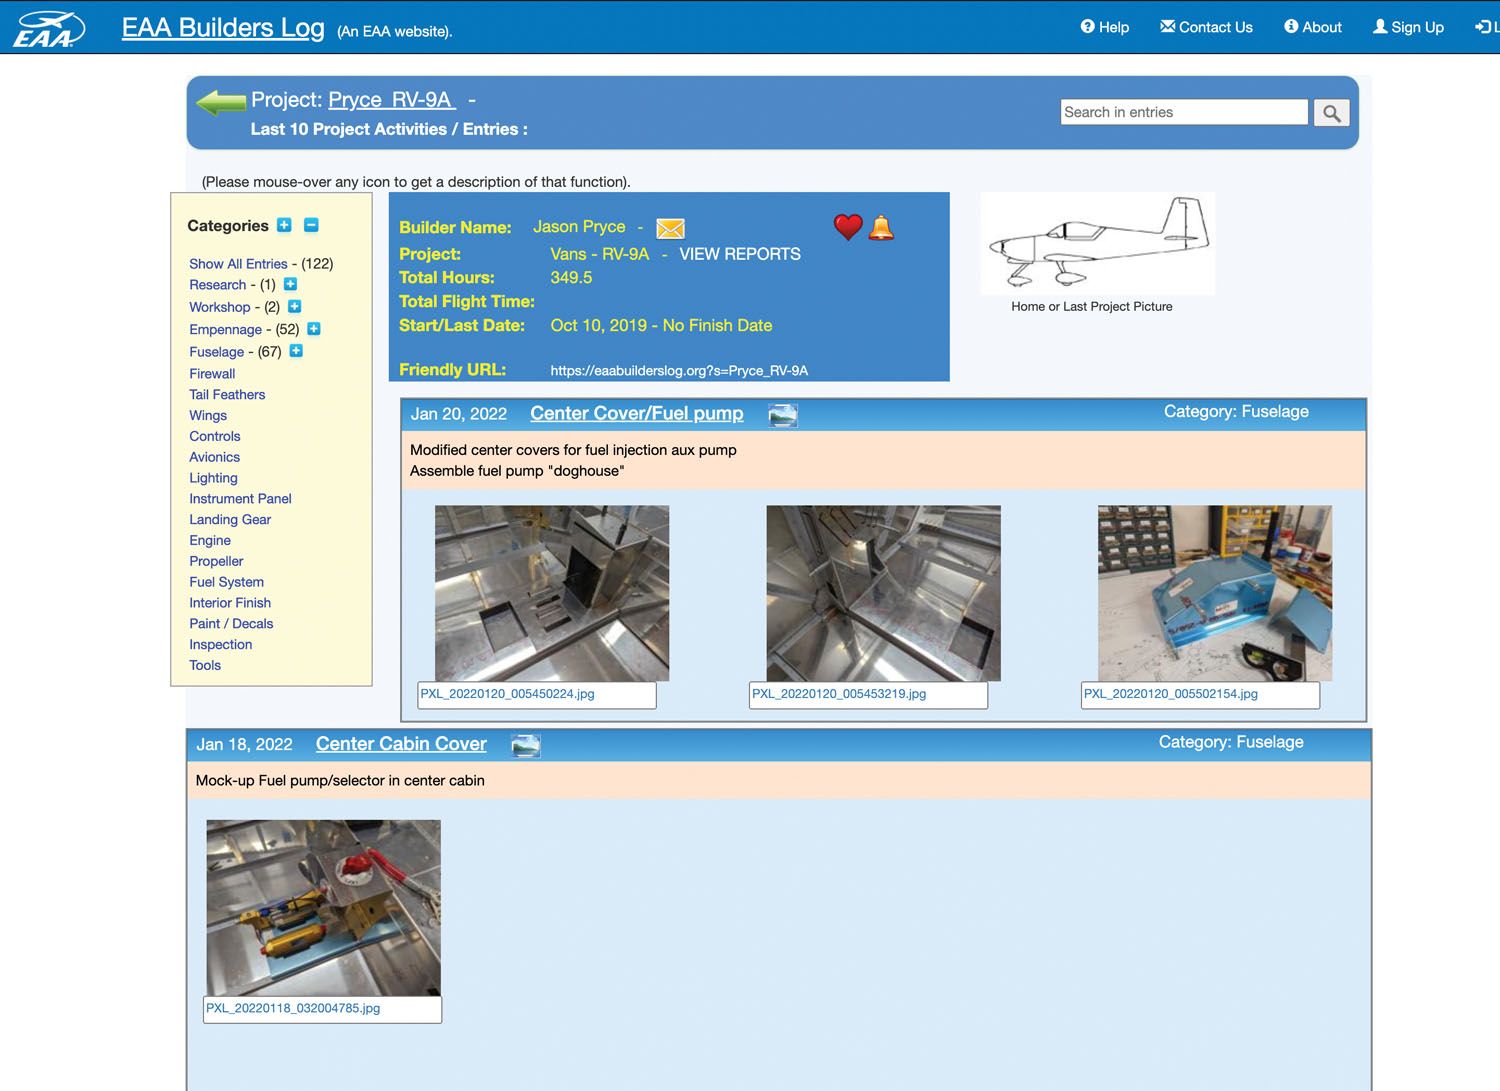Select the Interior Finish category

pyautogui.click(x=230, y=603)
